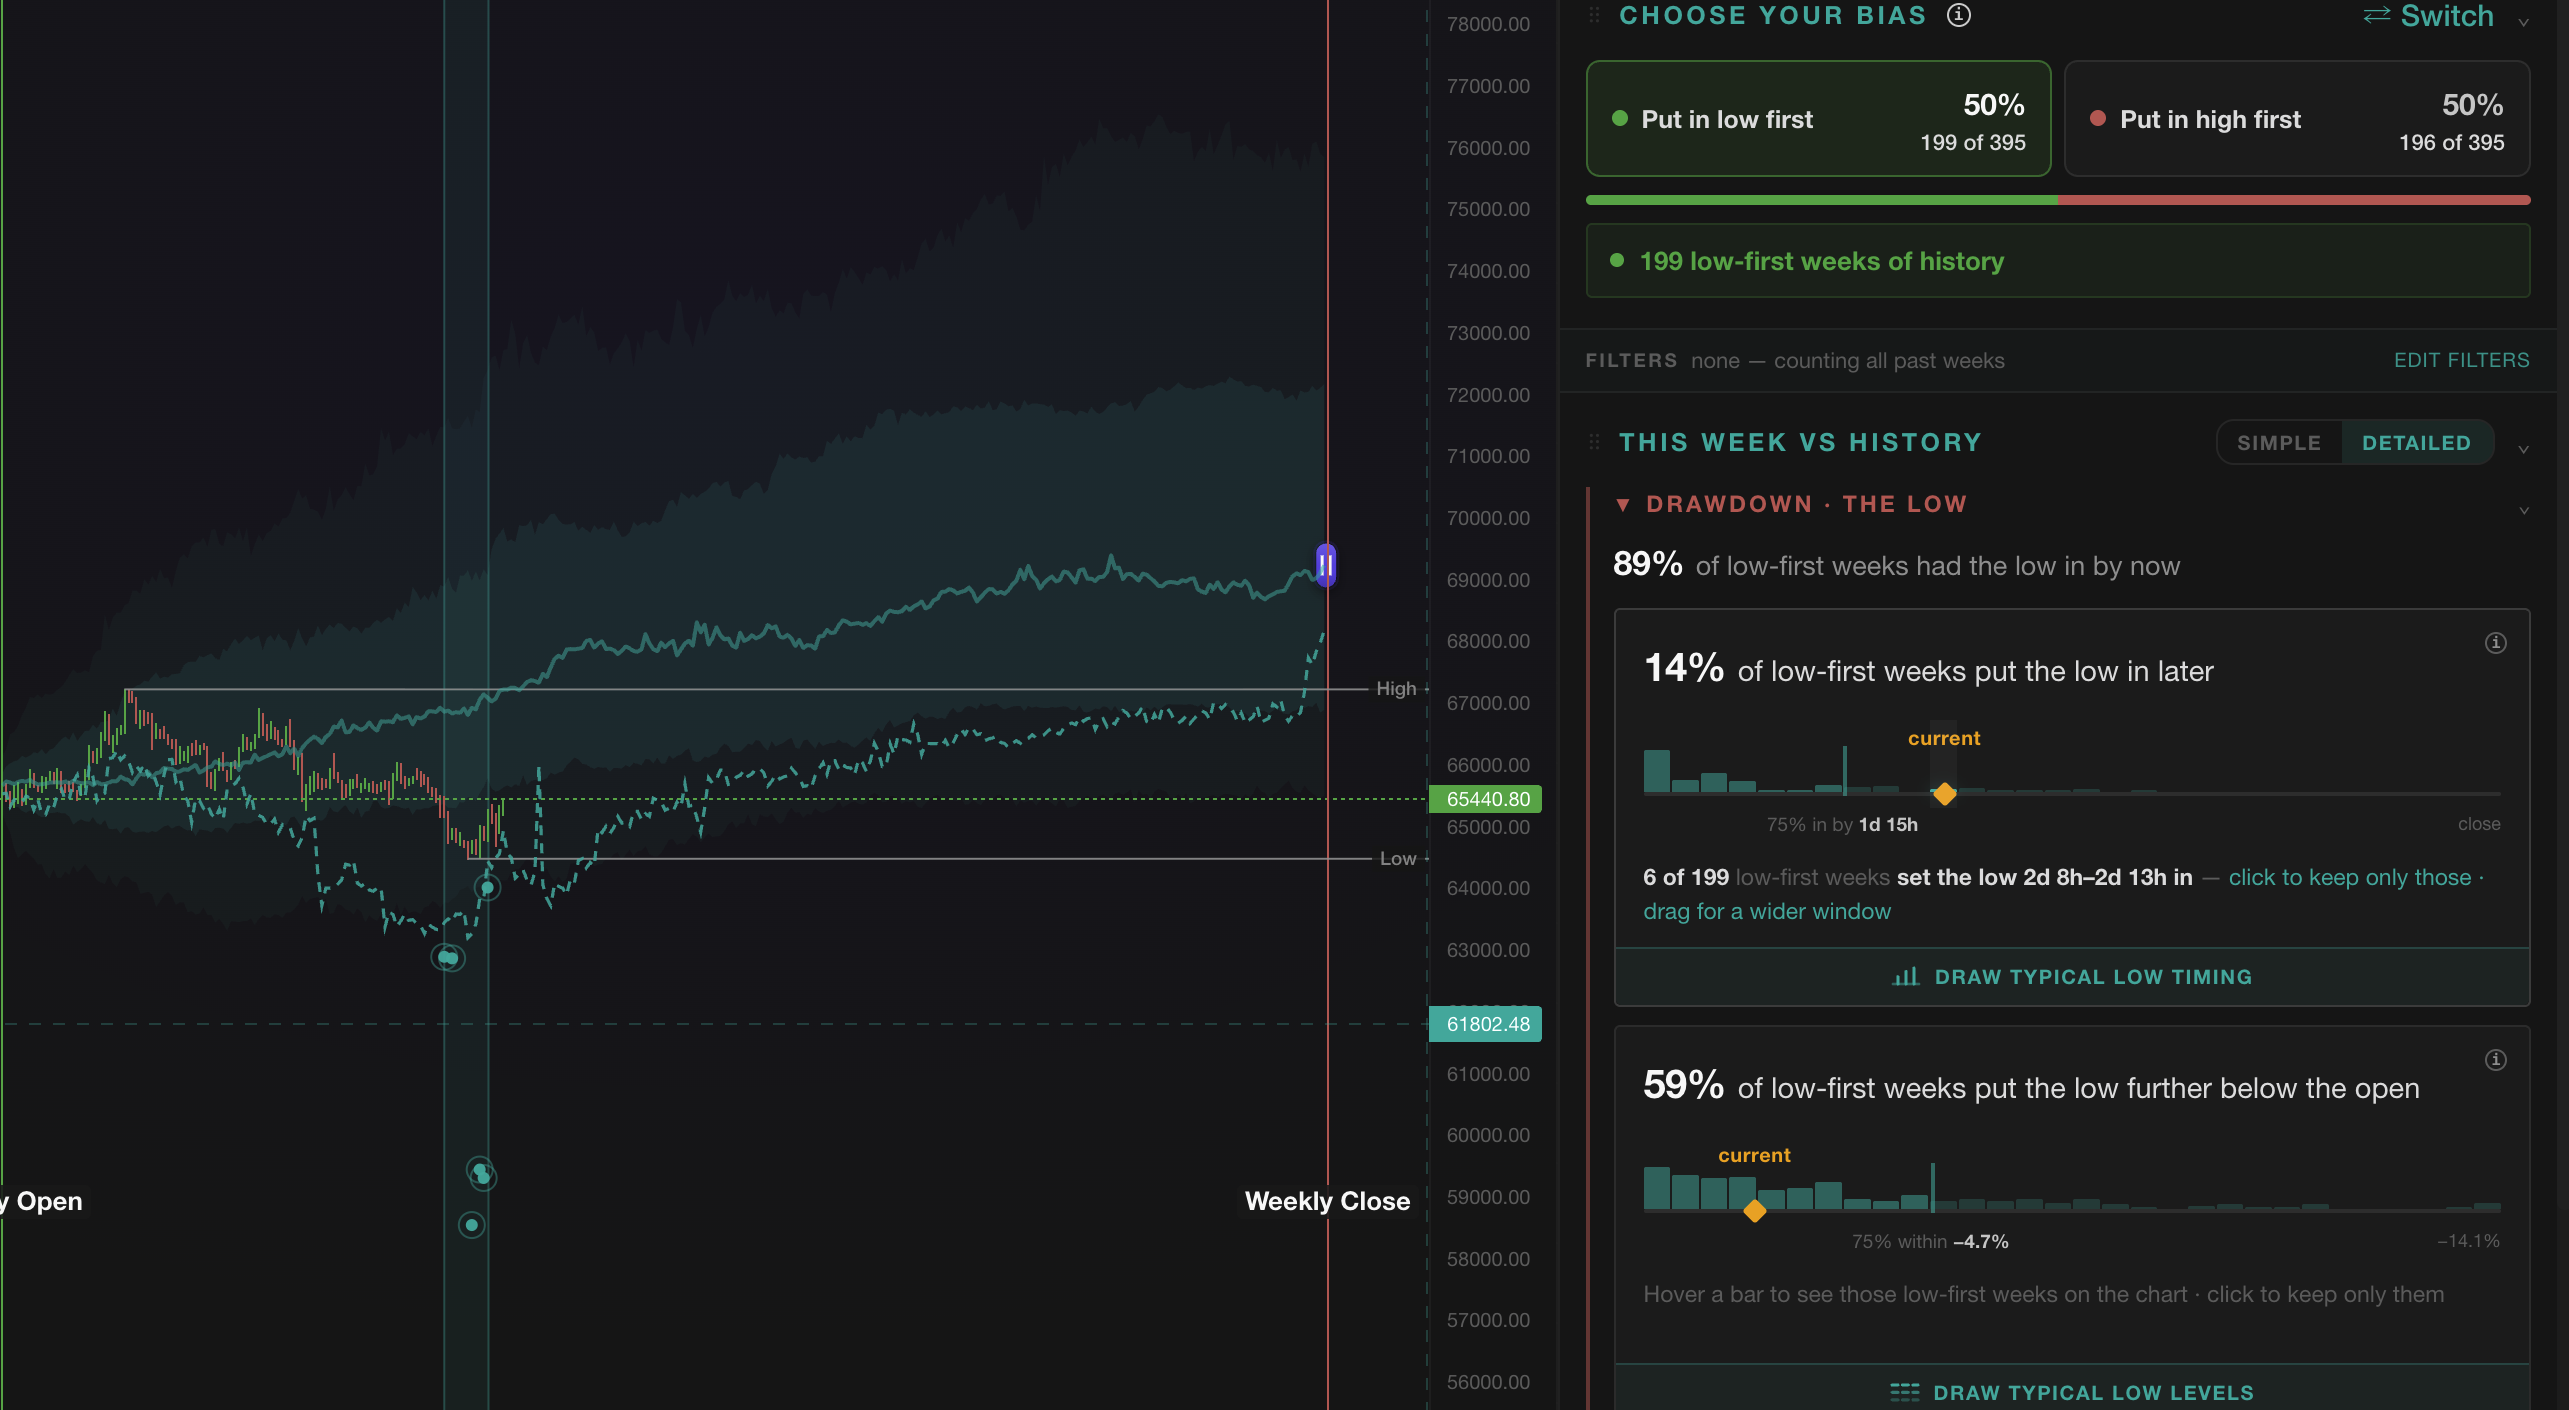Switch view to Simple mode
Screen dimensions: 2569x1410
click(2279, 443)
